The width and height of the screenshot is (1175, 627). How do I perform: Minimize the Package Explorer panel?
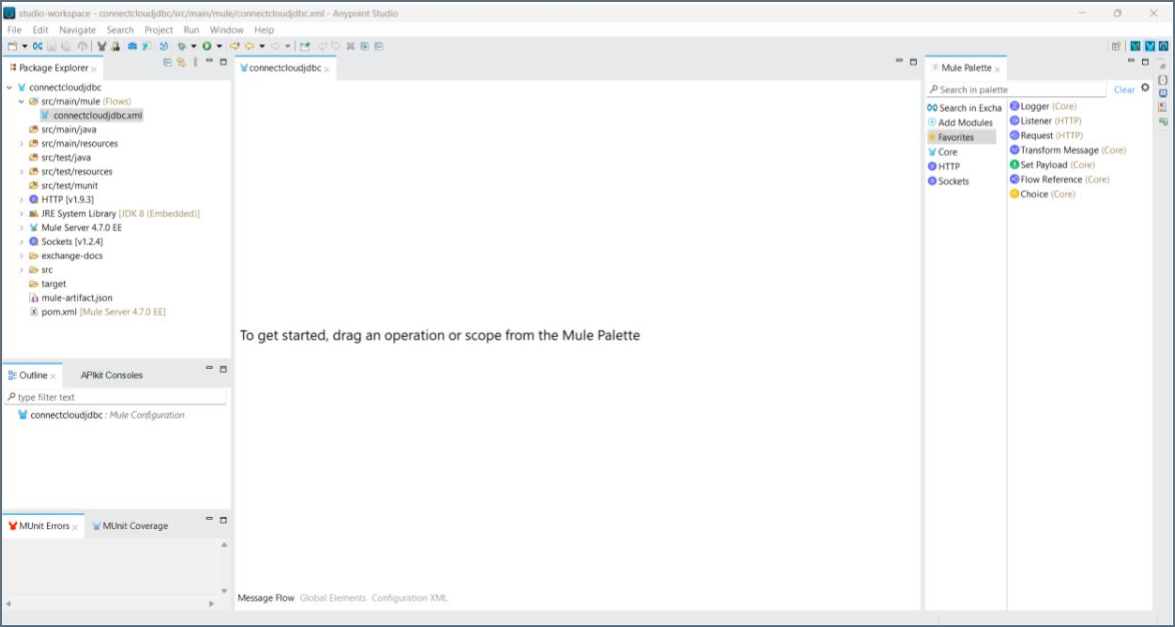click(210, 61)
